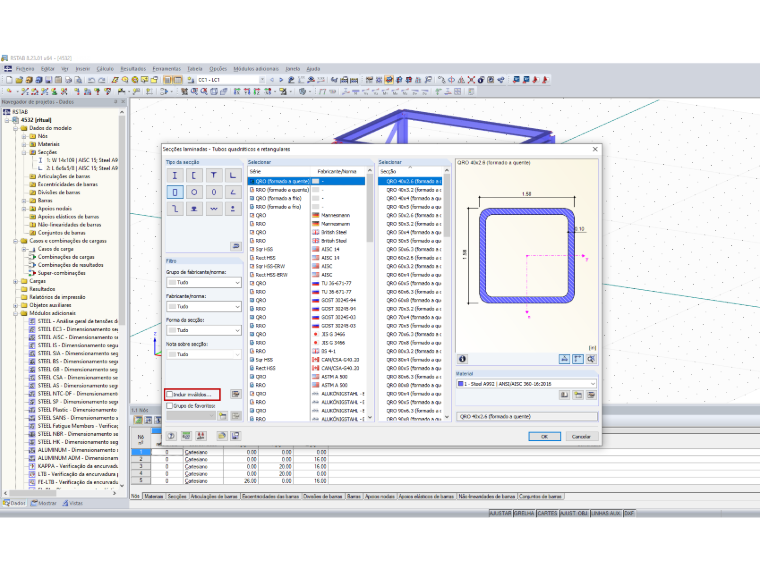Click the New file icon in the main toolbar
The width and height of the screenshot is (760, 570).
[x=9, y=80]
